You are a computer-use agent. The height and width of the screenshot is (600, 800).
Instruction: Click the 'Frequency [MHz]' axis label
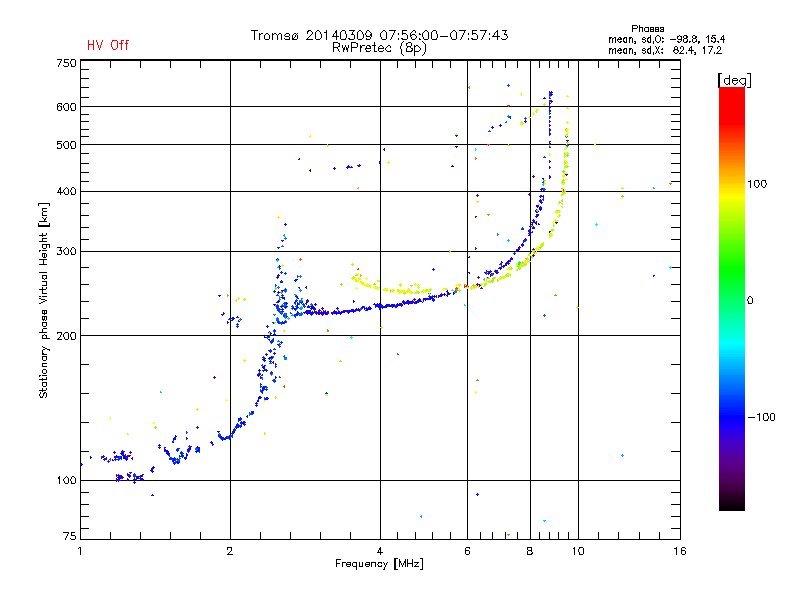click(x=379, y=564)
